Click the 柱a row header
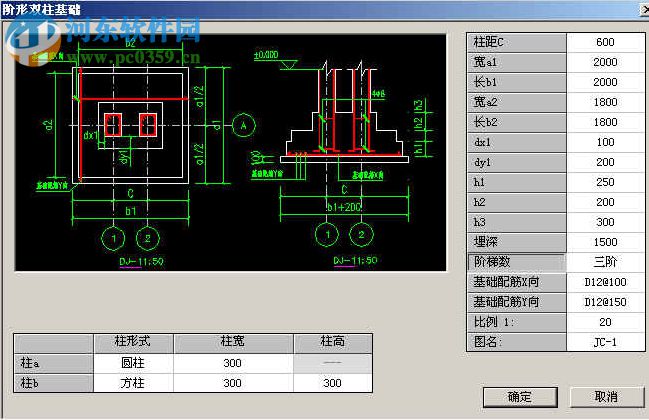The width and height of the screenshot is (649, 420). pyautogui.click(x=54, y=363)
